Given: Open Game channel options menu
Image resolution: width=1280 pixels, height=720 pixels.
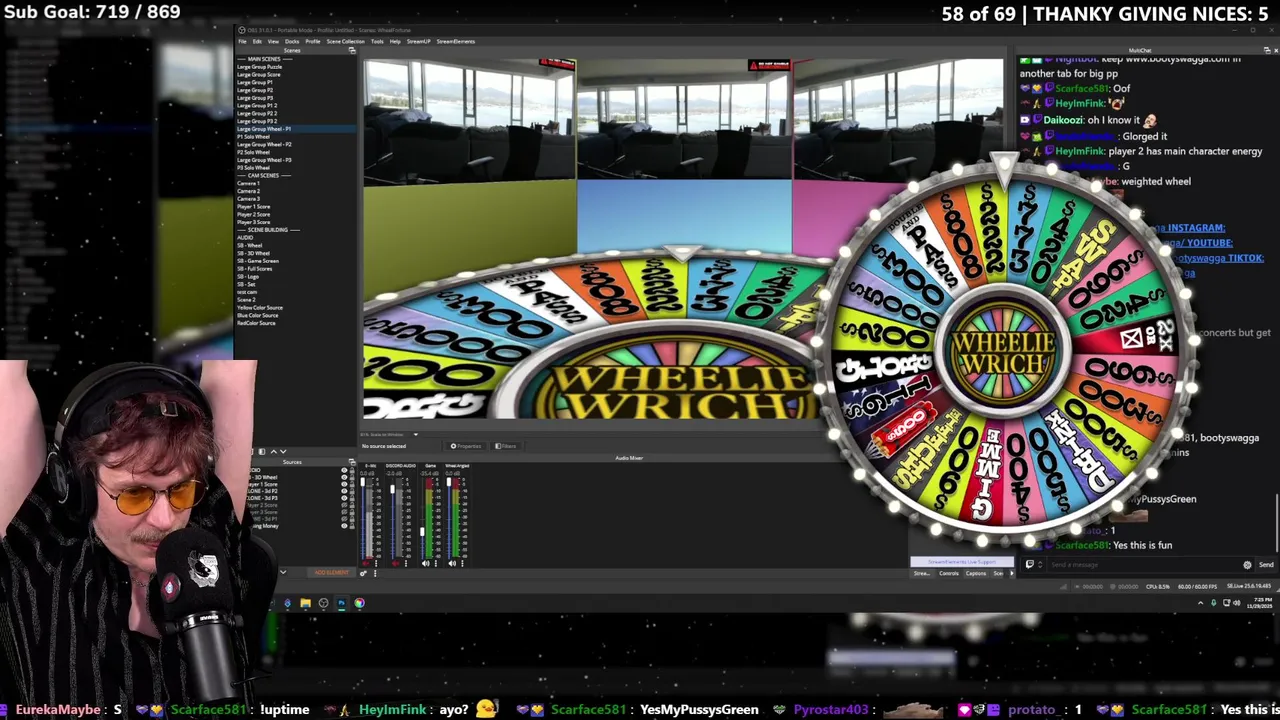Looking at the screenshot, I should point(436,563).
